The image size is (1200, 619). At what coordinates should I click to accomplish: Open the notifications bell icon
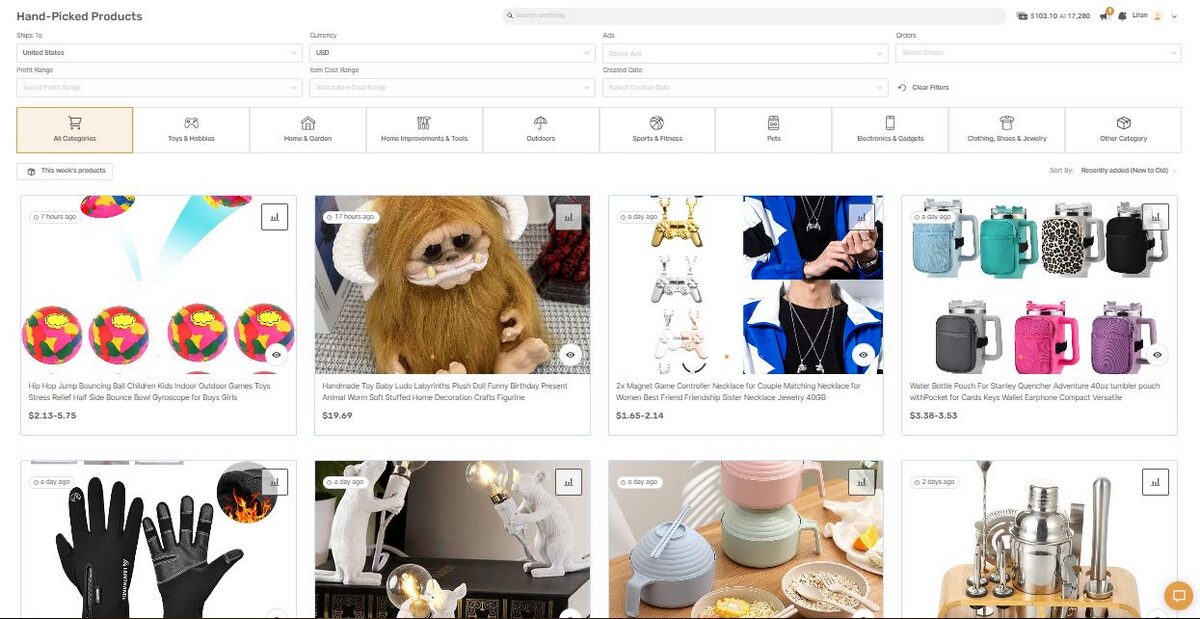1122,16
